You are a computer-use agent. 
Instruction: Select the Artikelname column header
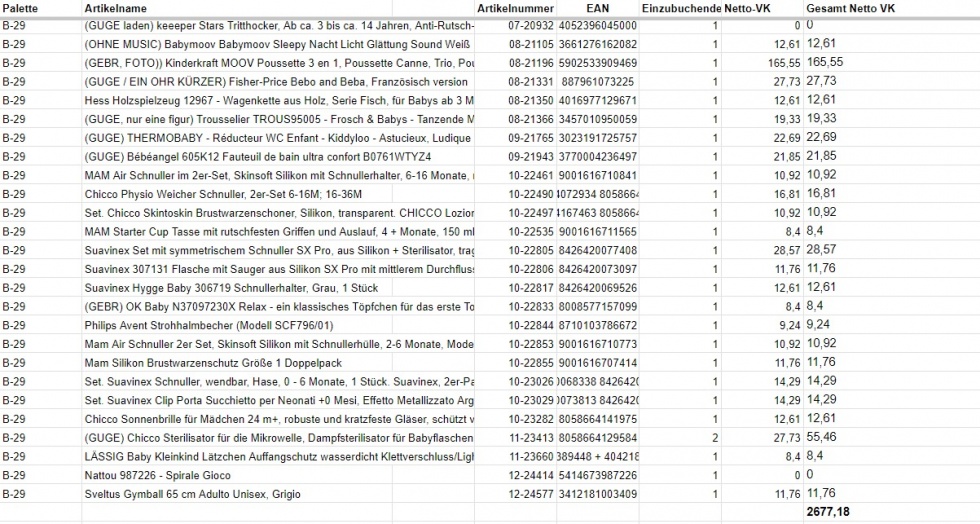point(116,8)
